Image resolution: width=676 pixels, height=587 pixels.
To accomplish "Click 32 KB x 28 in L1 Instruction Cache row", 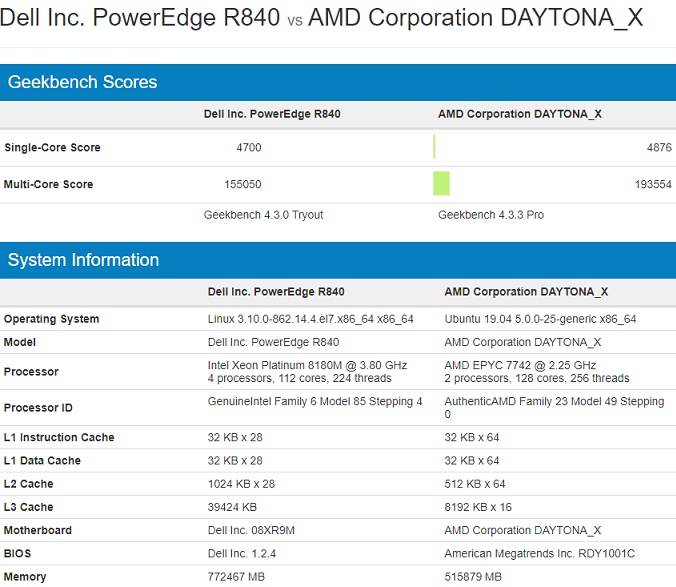I will [x=235, y=437].
